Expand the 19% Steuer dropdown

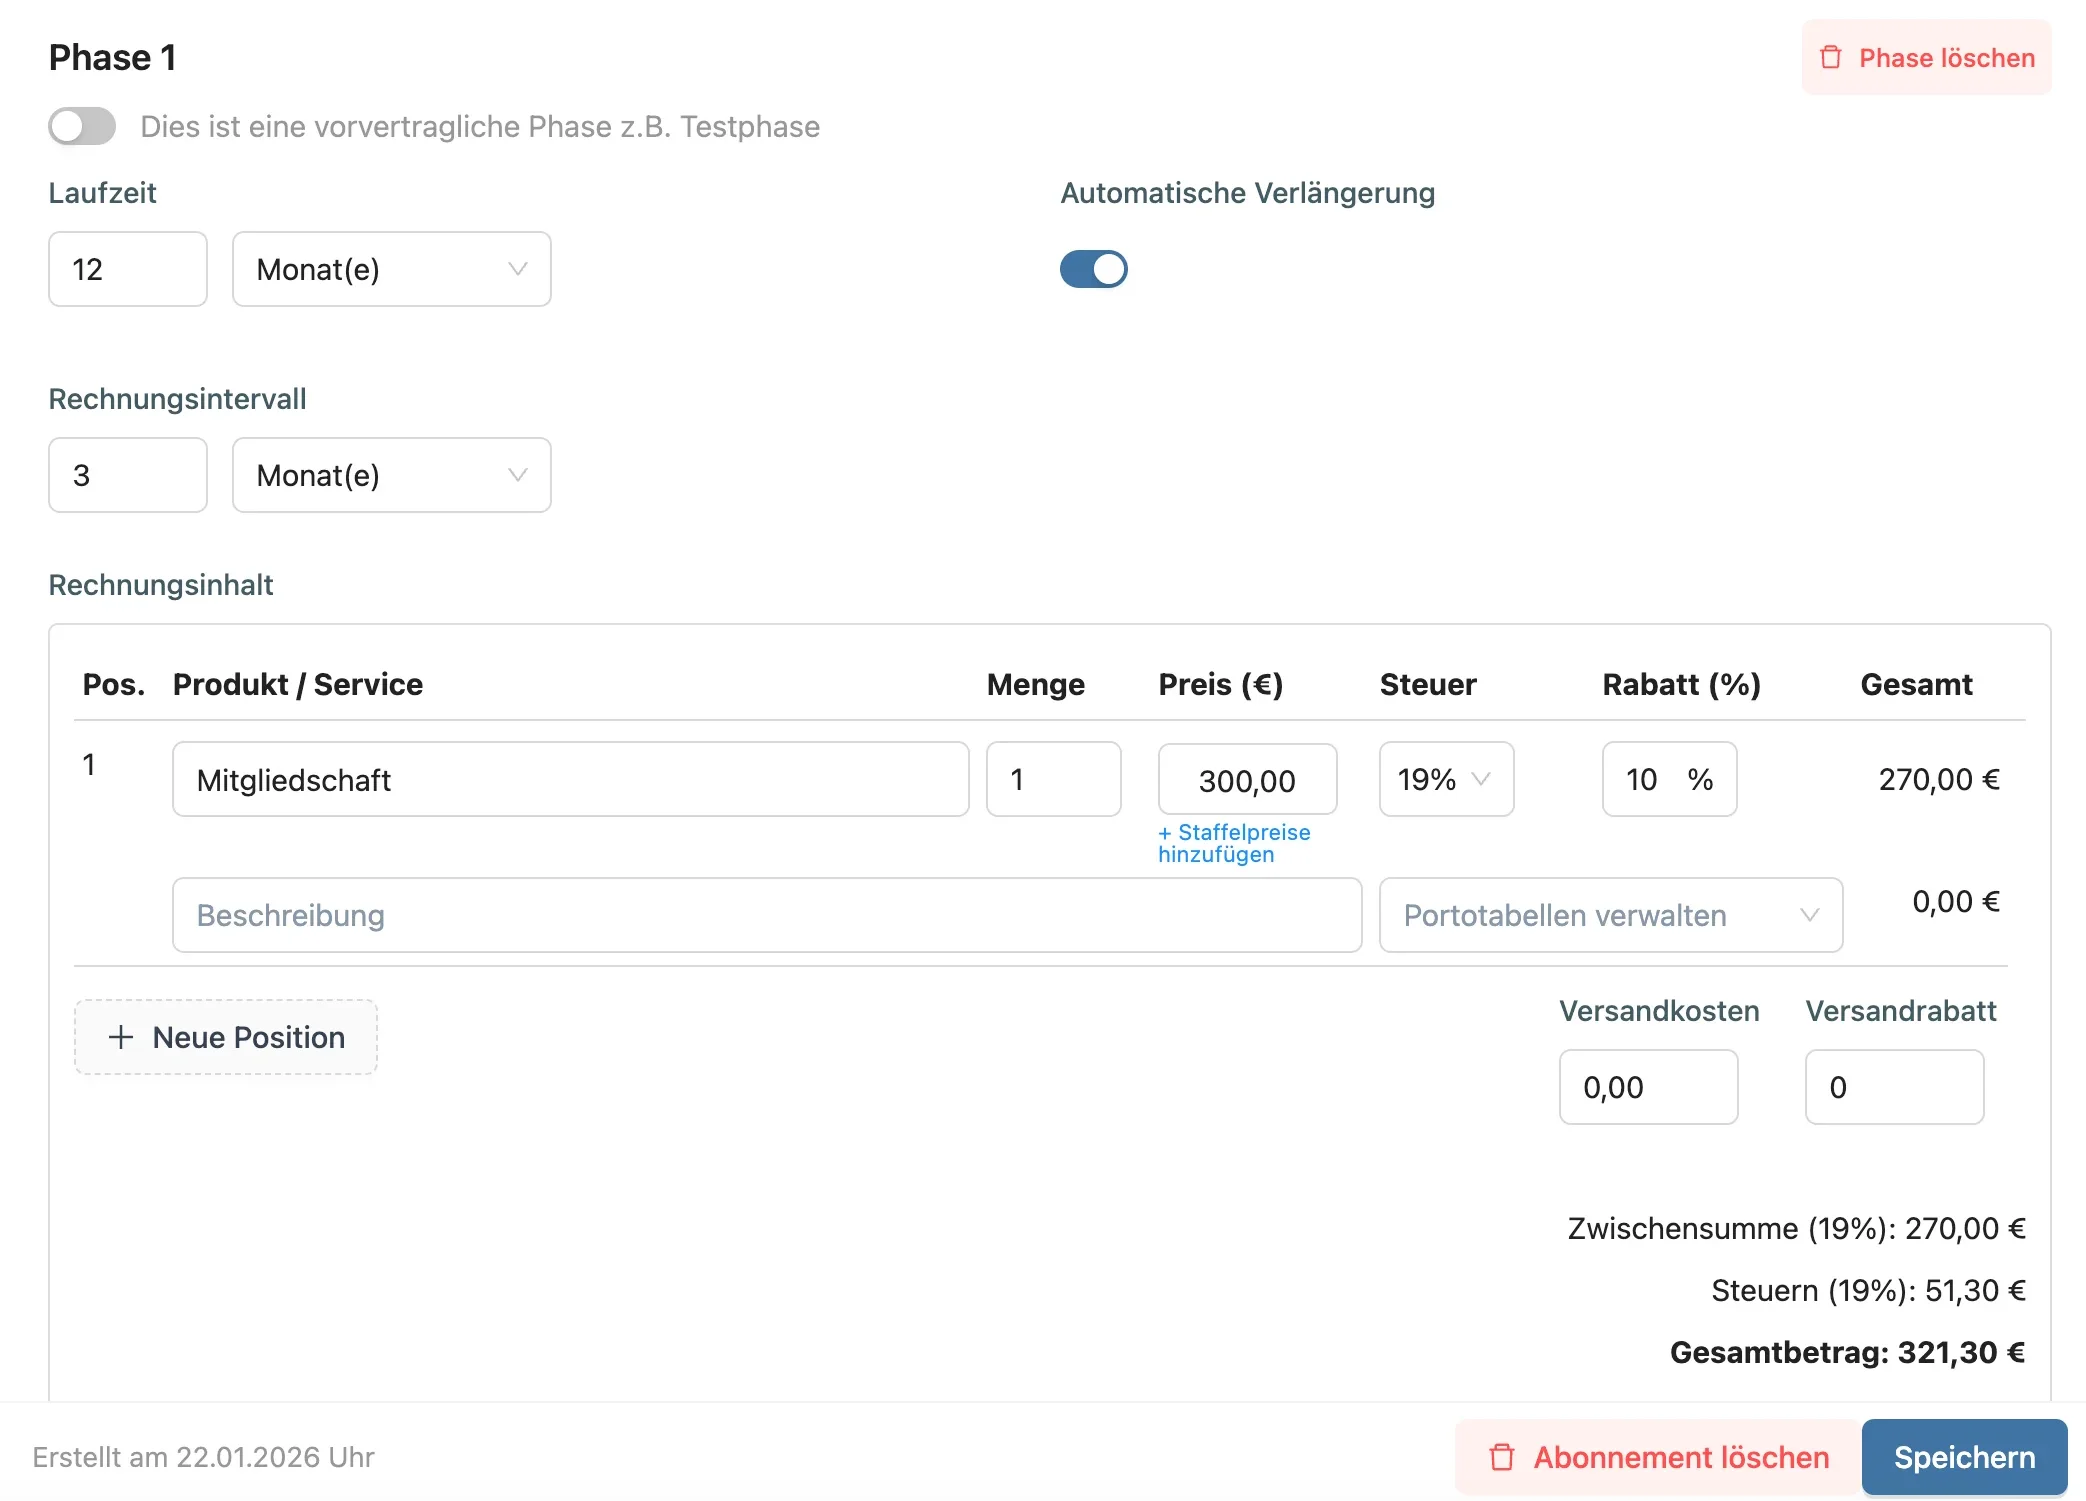[x=1445, y=779]
